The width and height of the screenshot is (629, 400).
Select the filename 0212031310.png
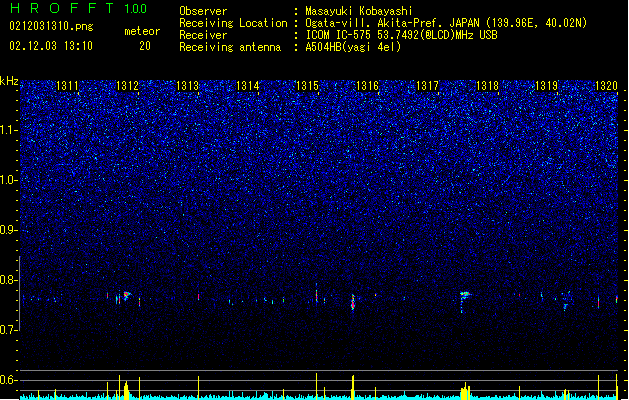click(51, 26)
